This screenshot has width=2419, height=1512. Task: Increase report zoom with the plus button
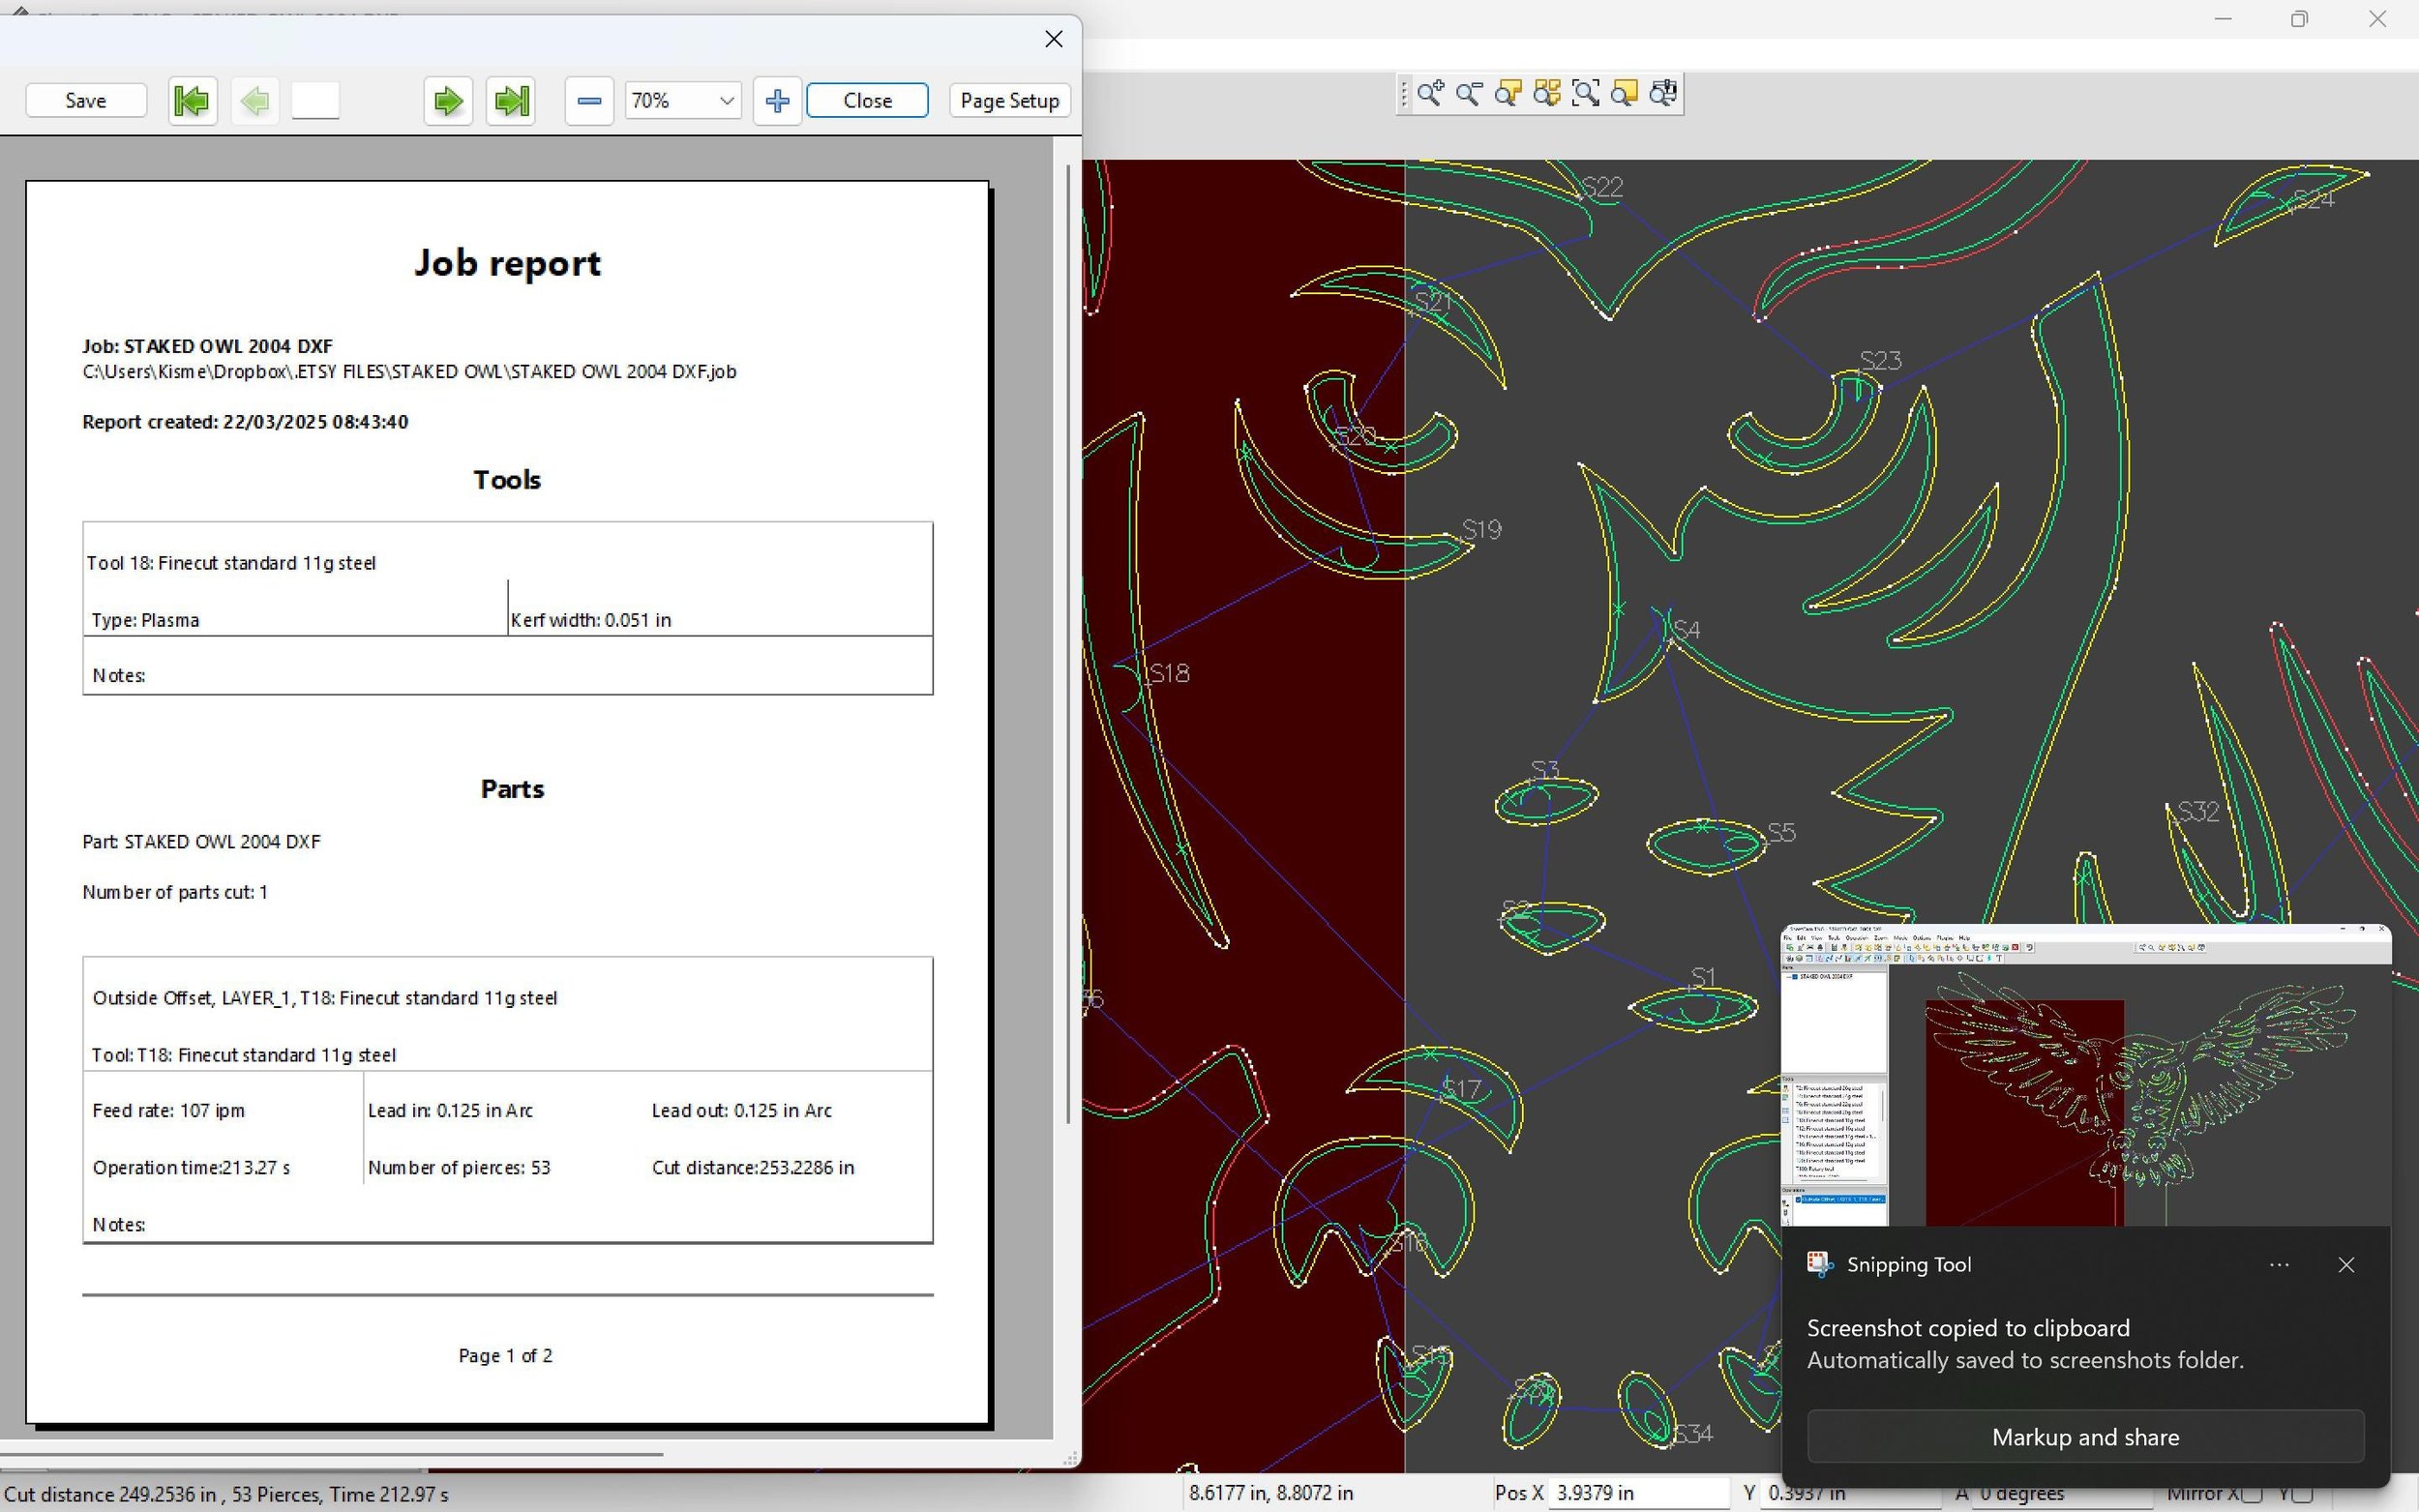tap(777, 100)
